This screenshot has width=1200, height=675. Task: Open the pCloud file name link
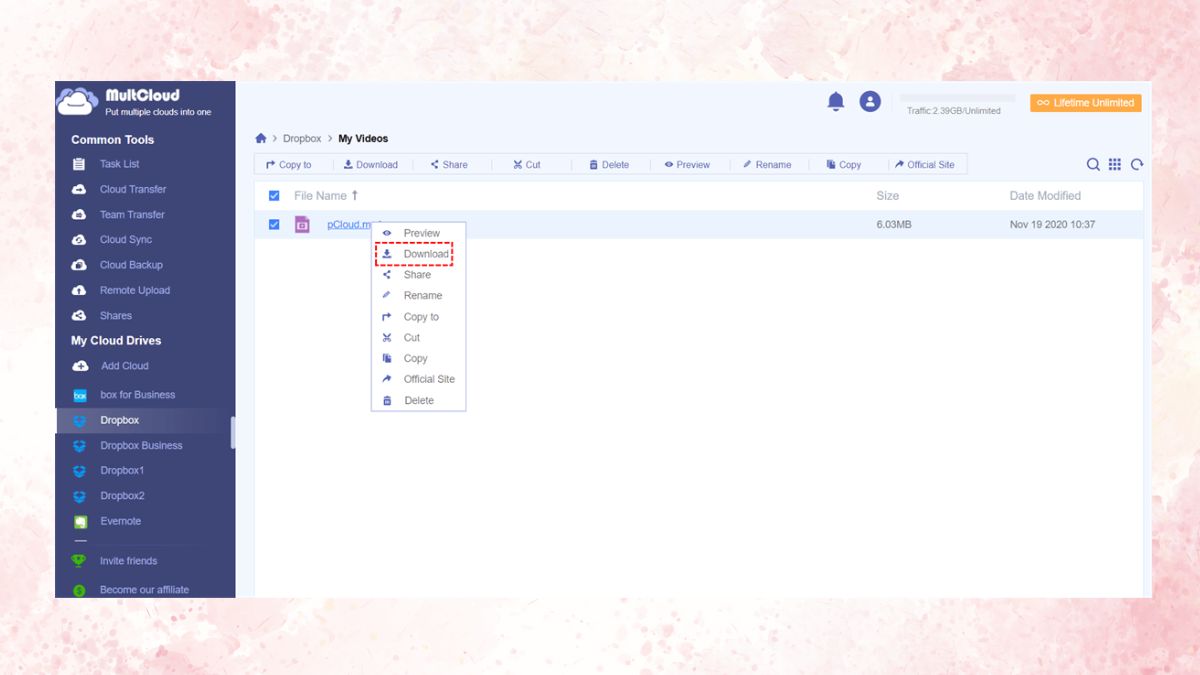click(x=349, y=225)
